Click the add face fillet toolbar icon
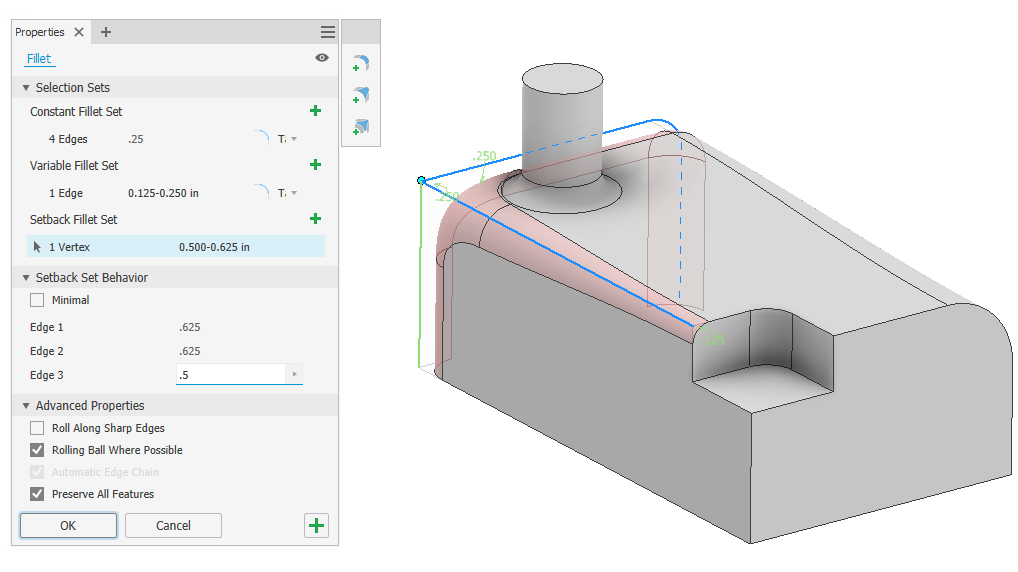Viewport: 1018px width, 572px height. (x=360, y=95)
